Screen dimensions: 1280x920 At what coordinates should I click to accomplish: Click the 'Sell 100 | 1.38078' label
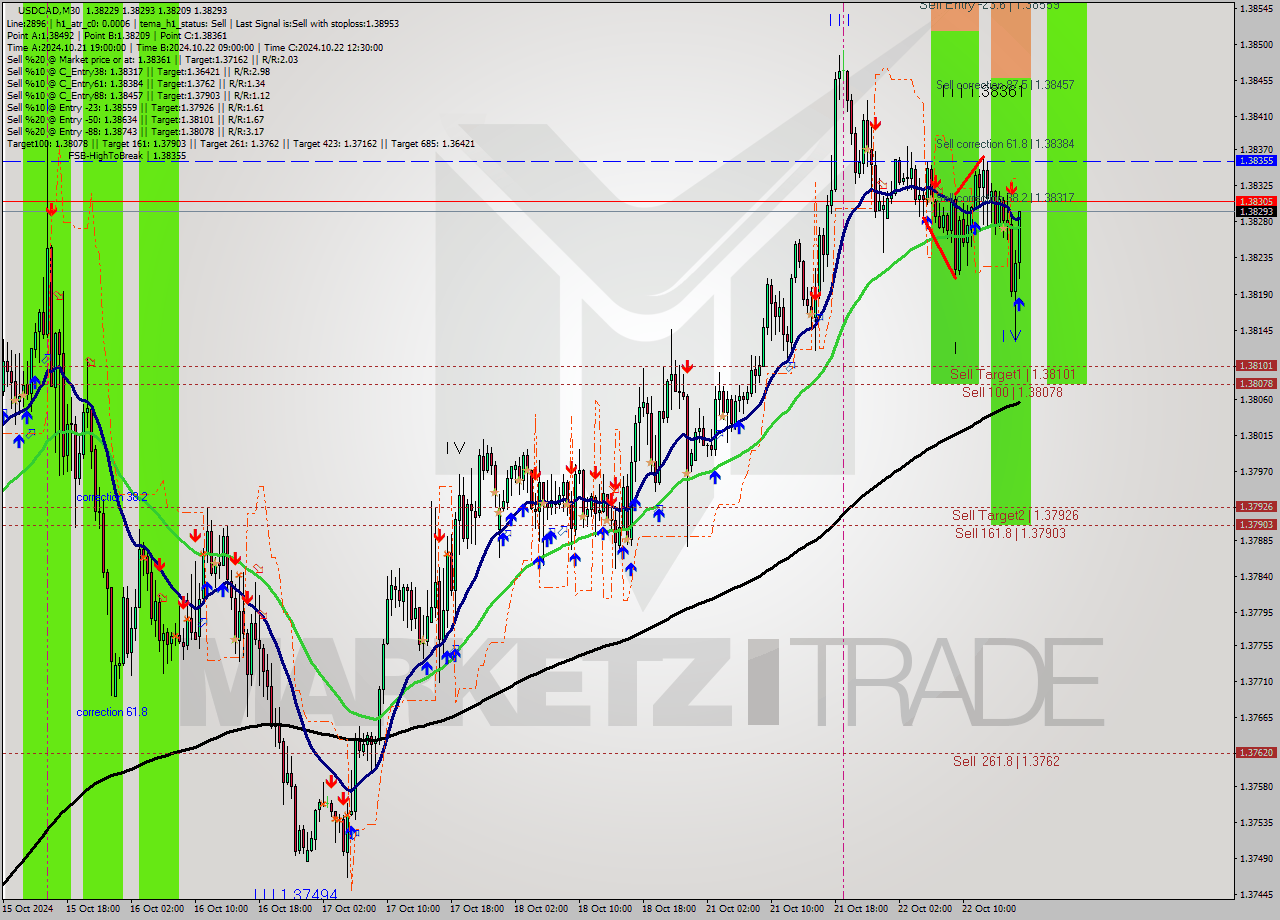coord(1012,392)
